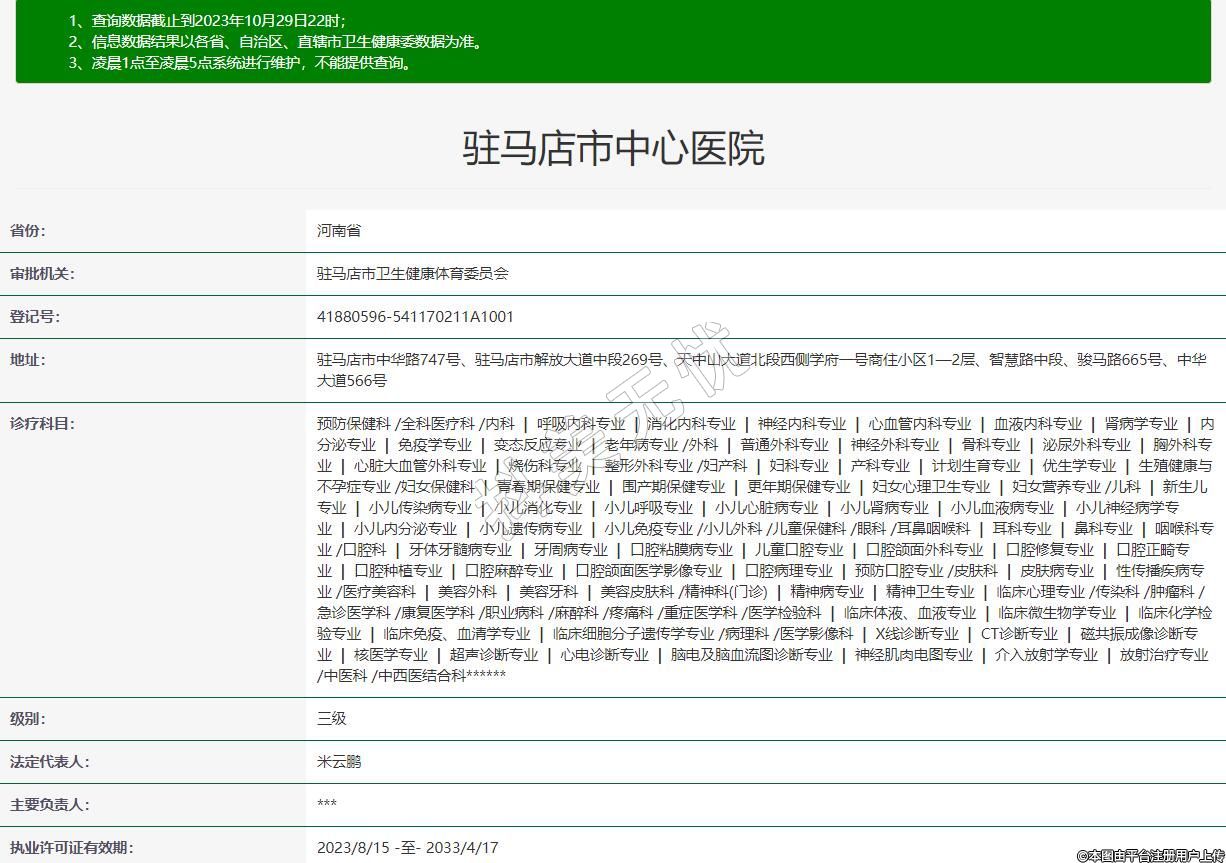Click the 河南省 province value
The height and width of the screenshot is (863, 1226).
339,231
